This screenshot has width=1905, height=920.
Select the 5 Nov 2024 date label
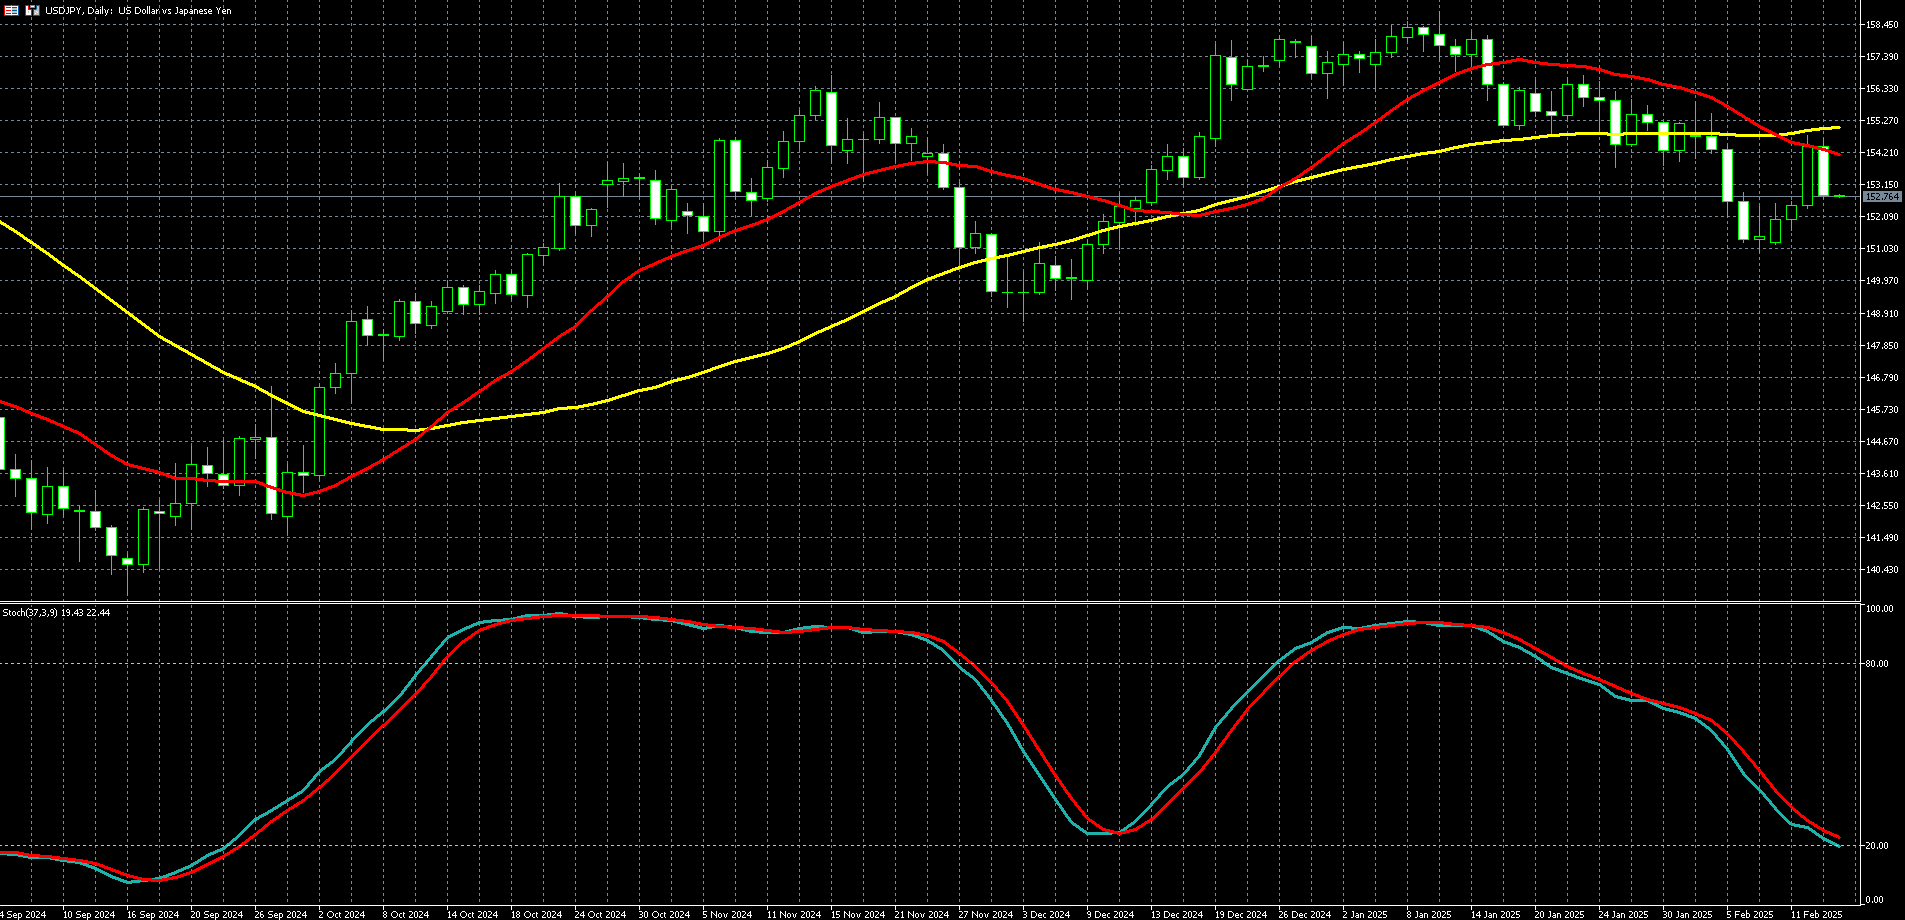coord(727,915)
